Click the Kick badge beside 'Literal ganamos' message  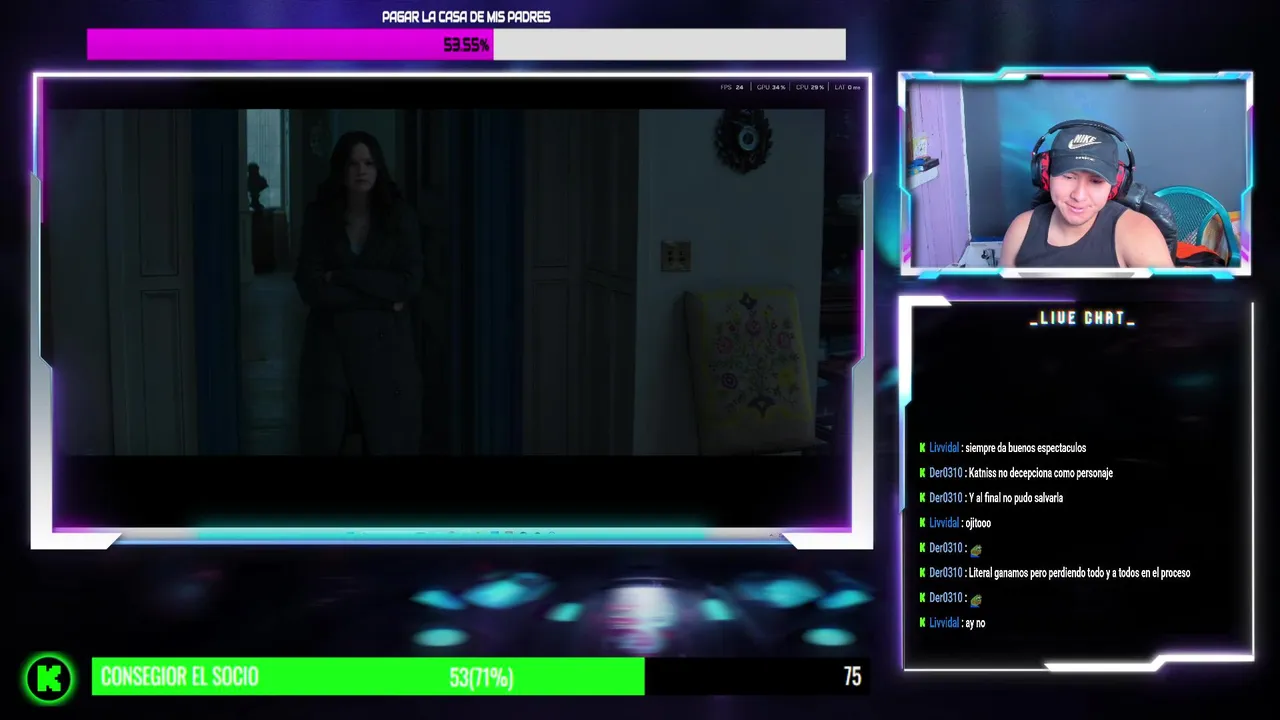922,573
